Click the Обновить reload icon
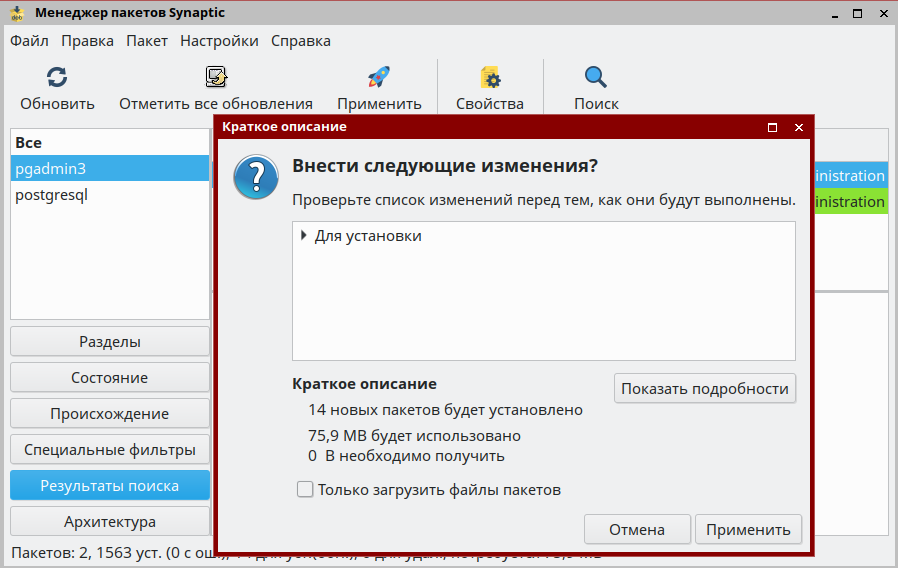898x568 pixels. click(x=57, y=77)
